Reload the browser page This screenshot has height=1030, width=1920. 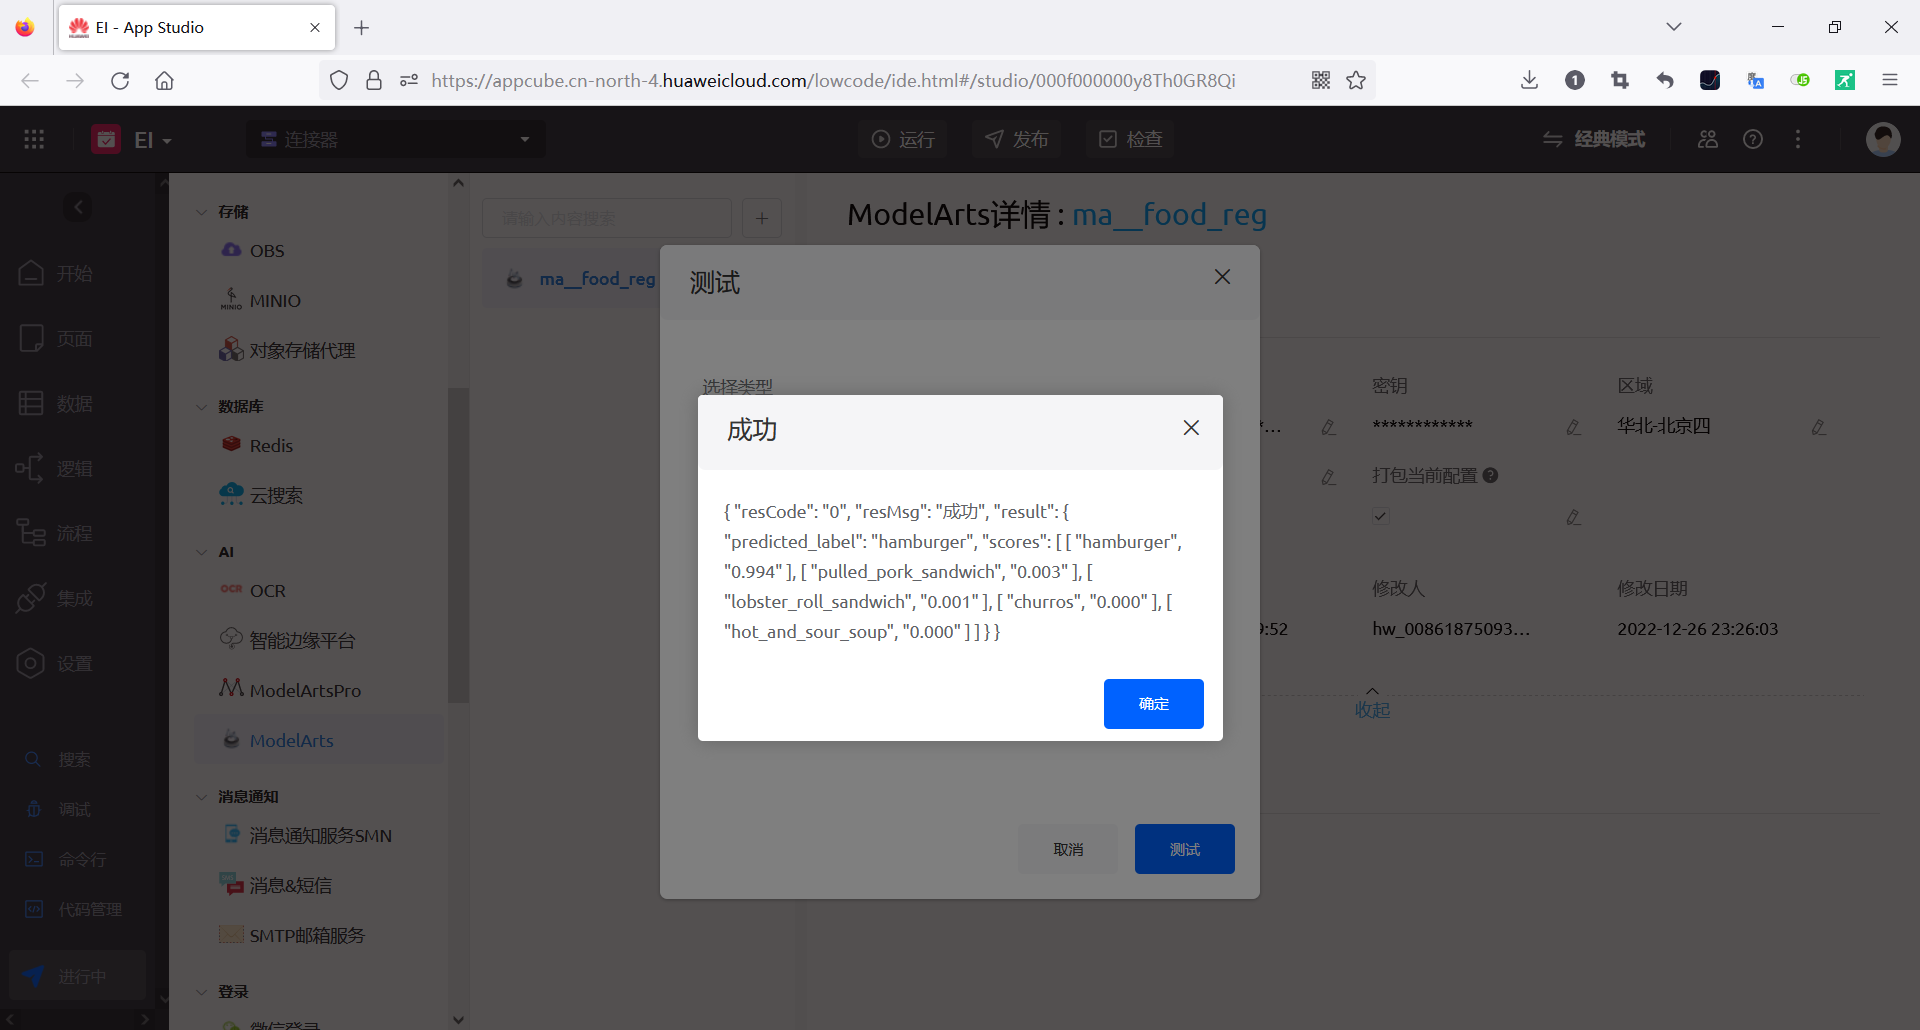click(120, 81)
